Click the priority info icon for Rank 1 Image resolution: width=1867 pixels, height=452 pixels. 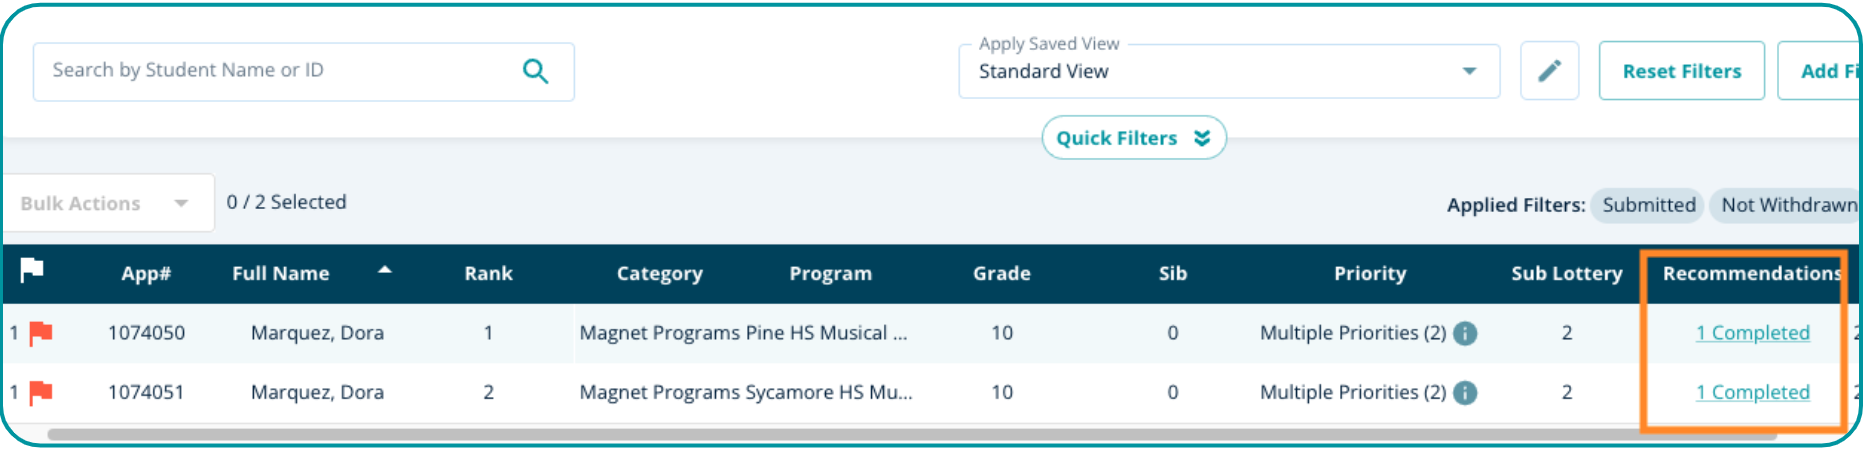tap(1465, 333)
